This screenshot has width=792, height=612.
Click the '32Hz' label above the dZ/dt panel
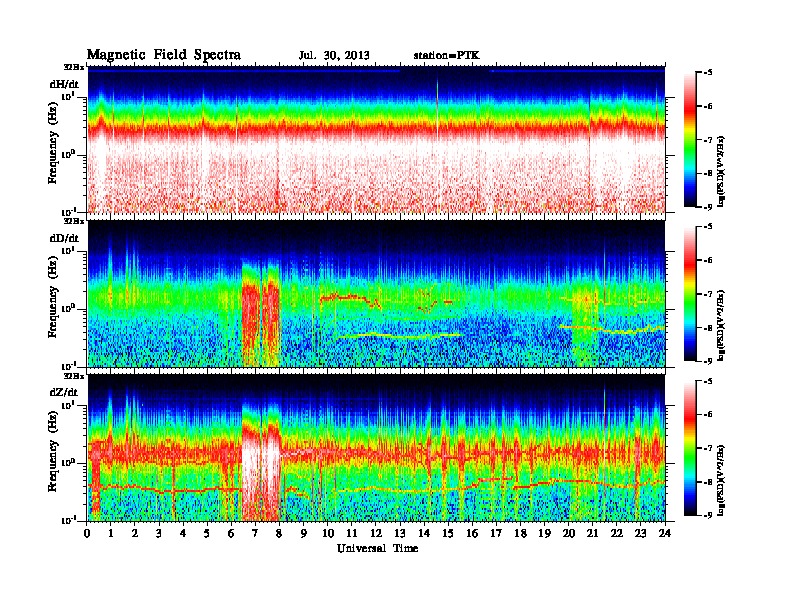click(74, 376)
